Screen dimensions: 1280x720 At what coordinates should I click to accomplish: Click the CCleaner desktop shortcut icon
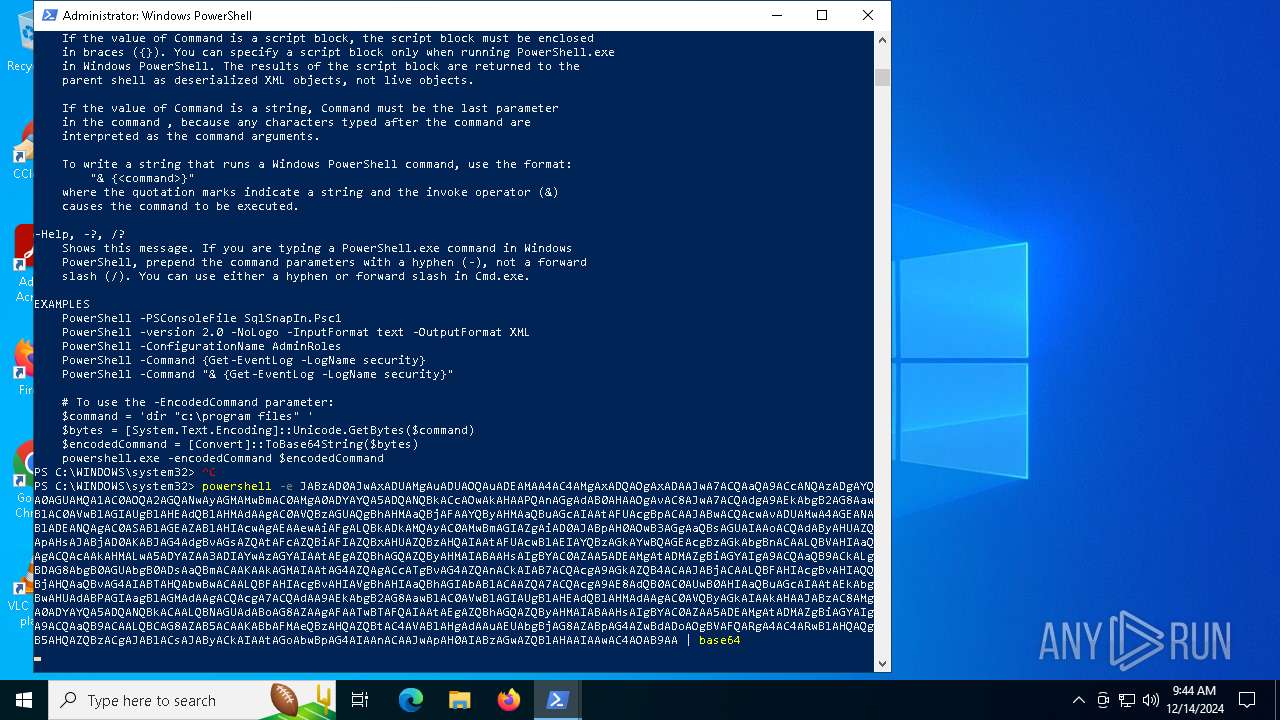point(24,142)
